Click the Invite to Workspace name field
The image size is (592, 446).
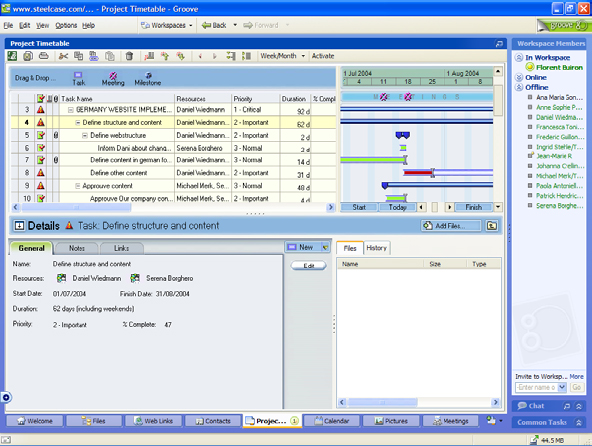click(536, 387)
